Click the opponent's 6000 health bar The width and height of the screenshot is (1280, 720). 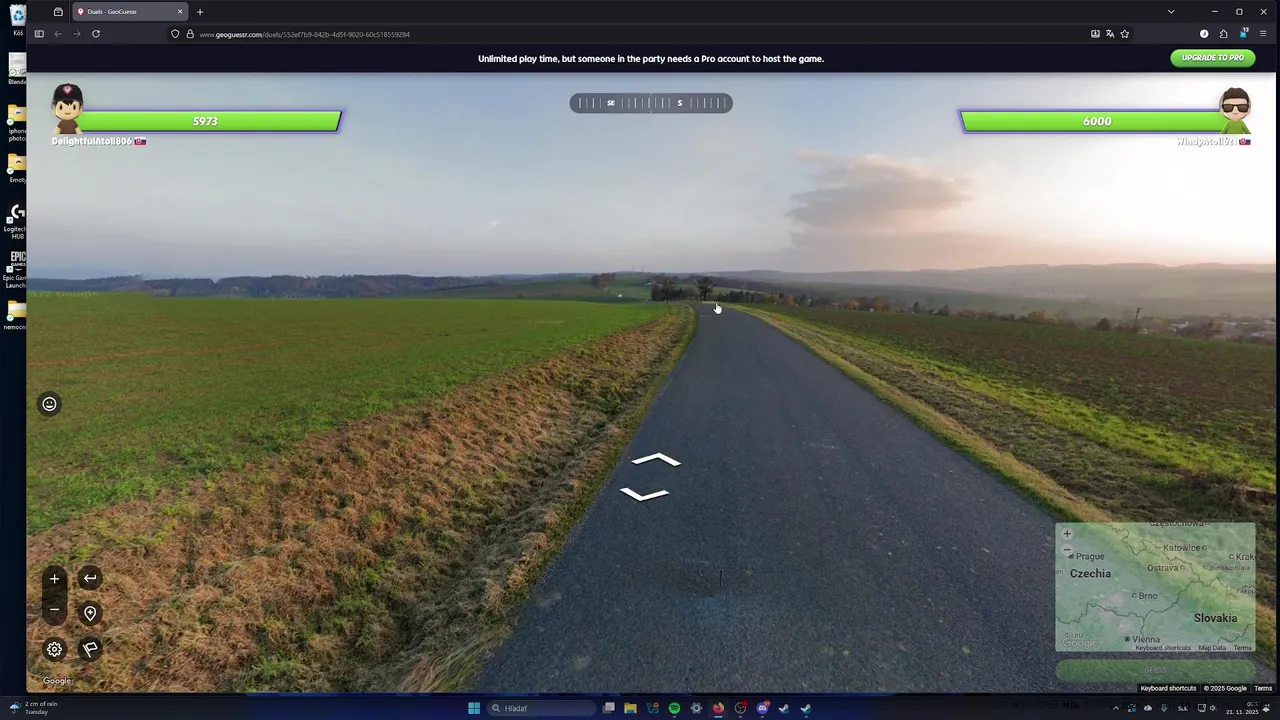(1096, 121)
